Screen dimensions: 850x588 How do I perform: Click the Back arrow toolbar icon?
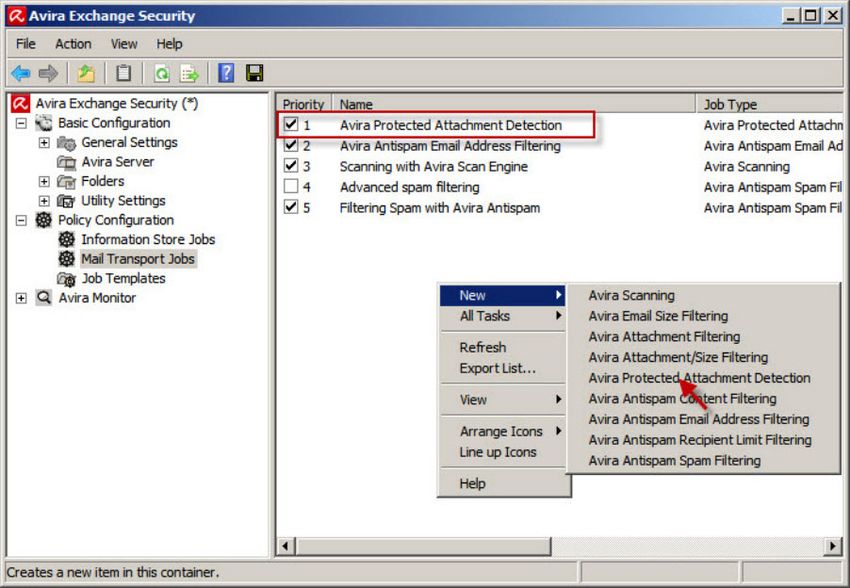point(21,73)
